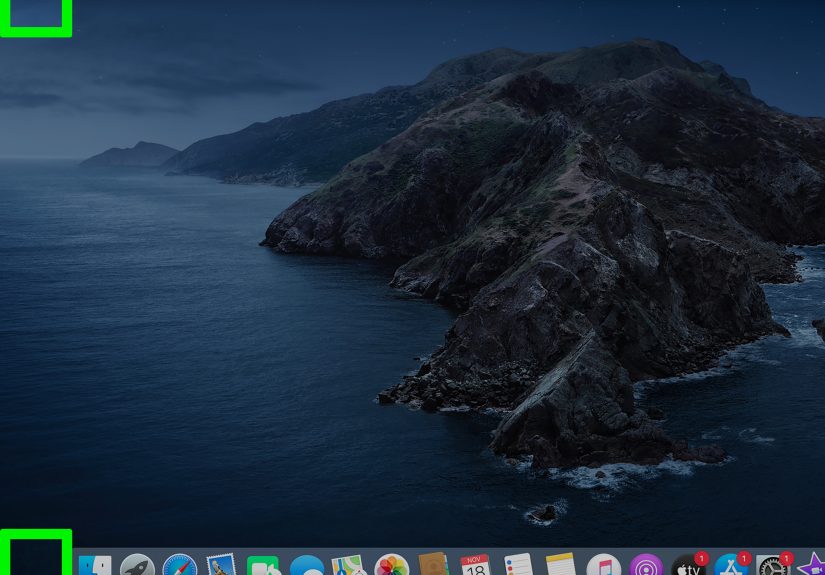Open Notes yellow notepad icon in Dock
The image size is (825, 575).
(561, 564)
